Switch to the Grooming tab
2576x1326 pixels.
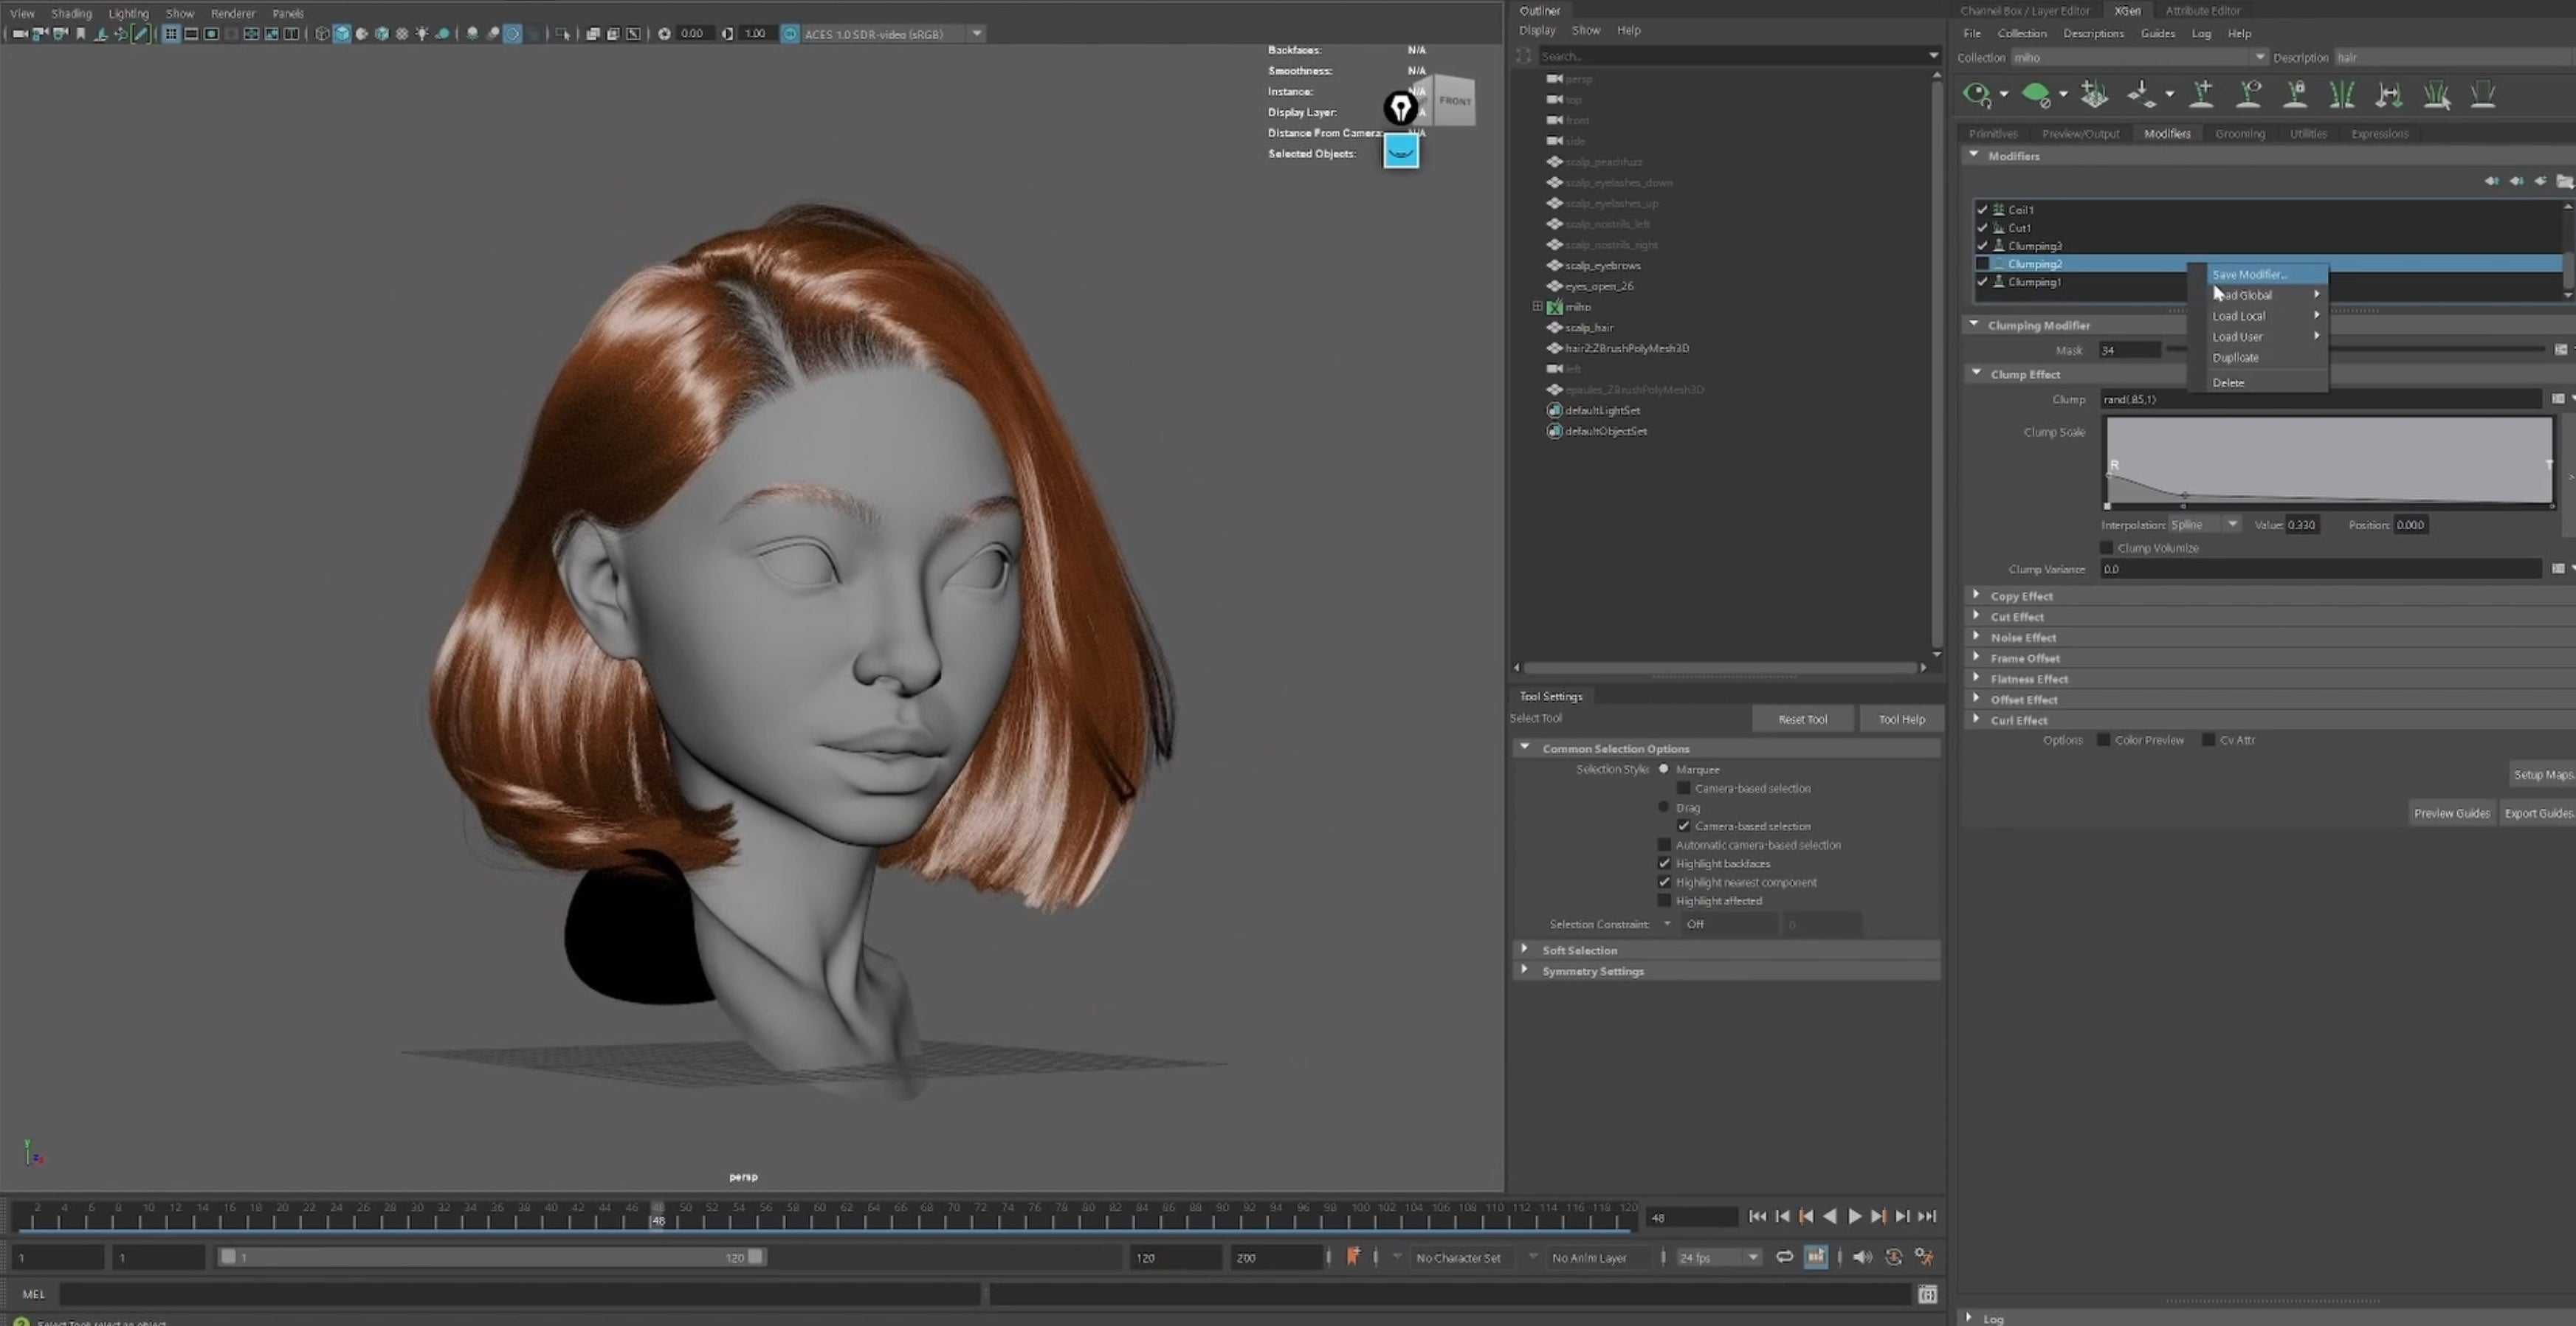2239,134
